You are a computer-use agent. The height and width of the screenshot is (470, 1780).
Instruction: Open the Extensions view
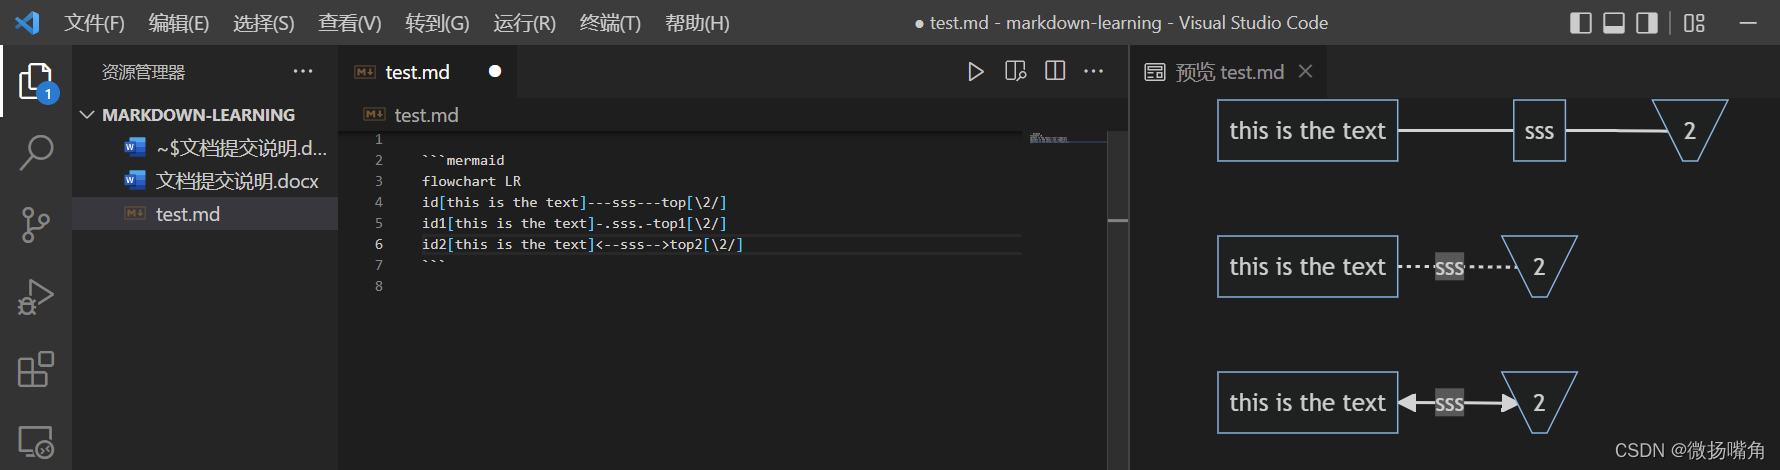36,369
